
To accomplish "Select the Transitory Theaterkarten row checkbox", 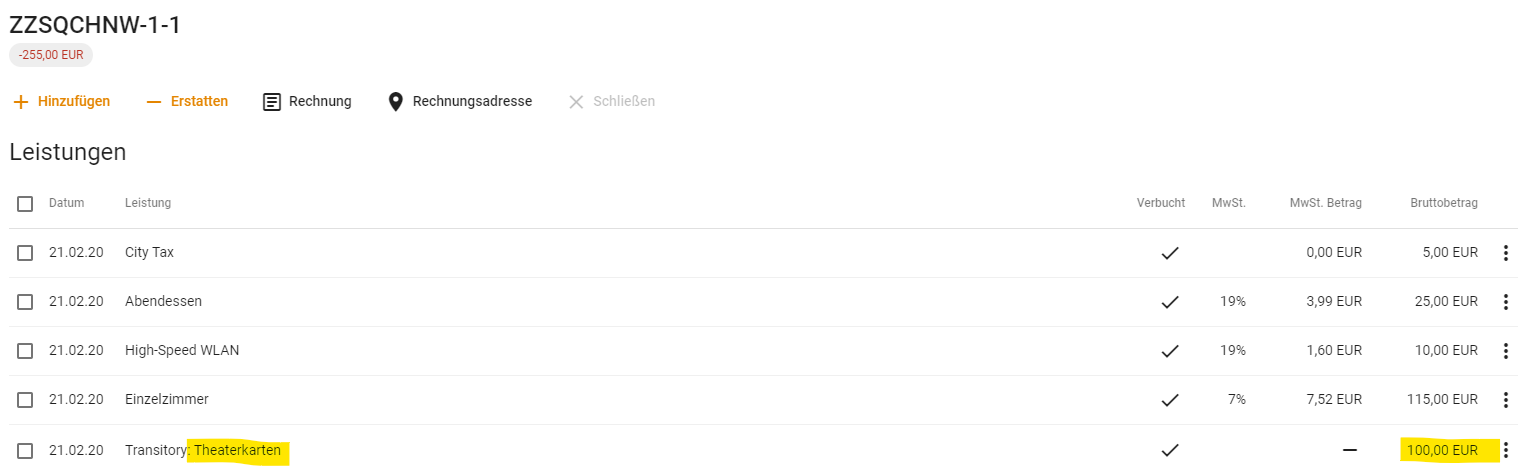I will click(x=25, y=451).
